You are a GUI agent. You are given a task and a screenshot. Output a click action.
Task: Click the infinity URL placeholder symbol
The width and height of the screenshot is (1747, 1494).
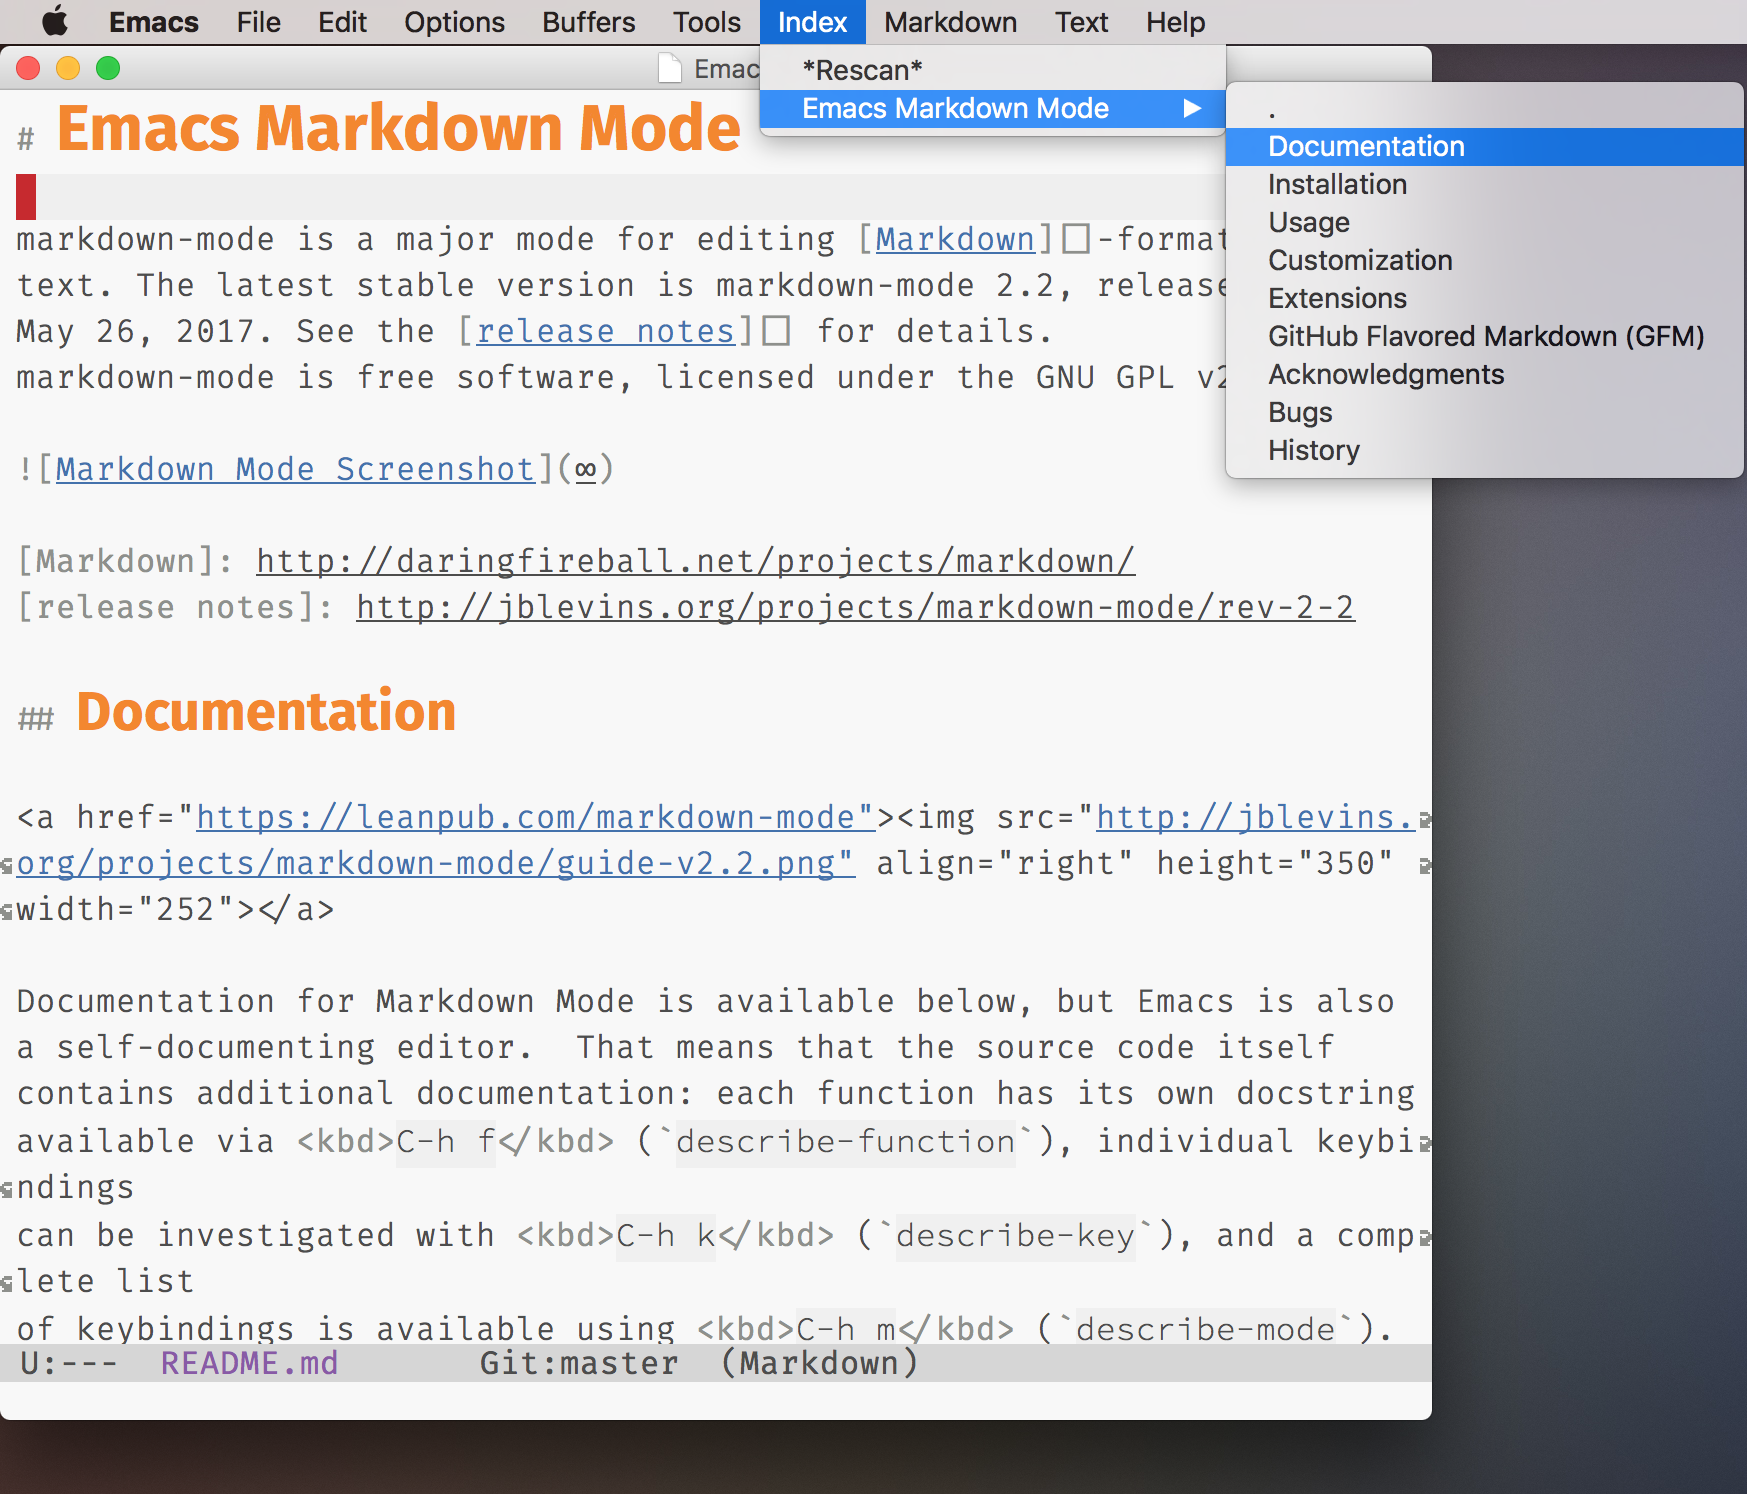click(x=586, y=470)
